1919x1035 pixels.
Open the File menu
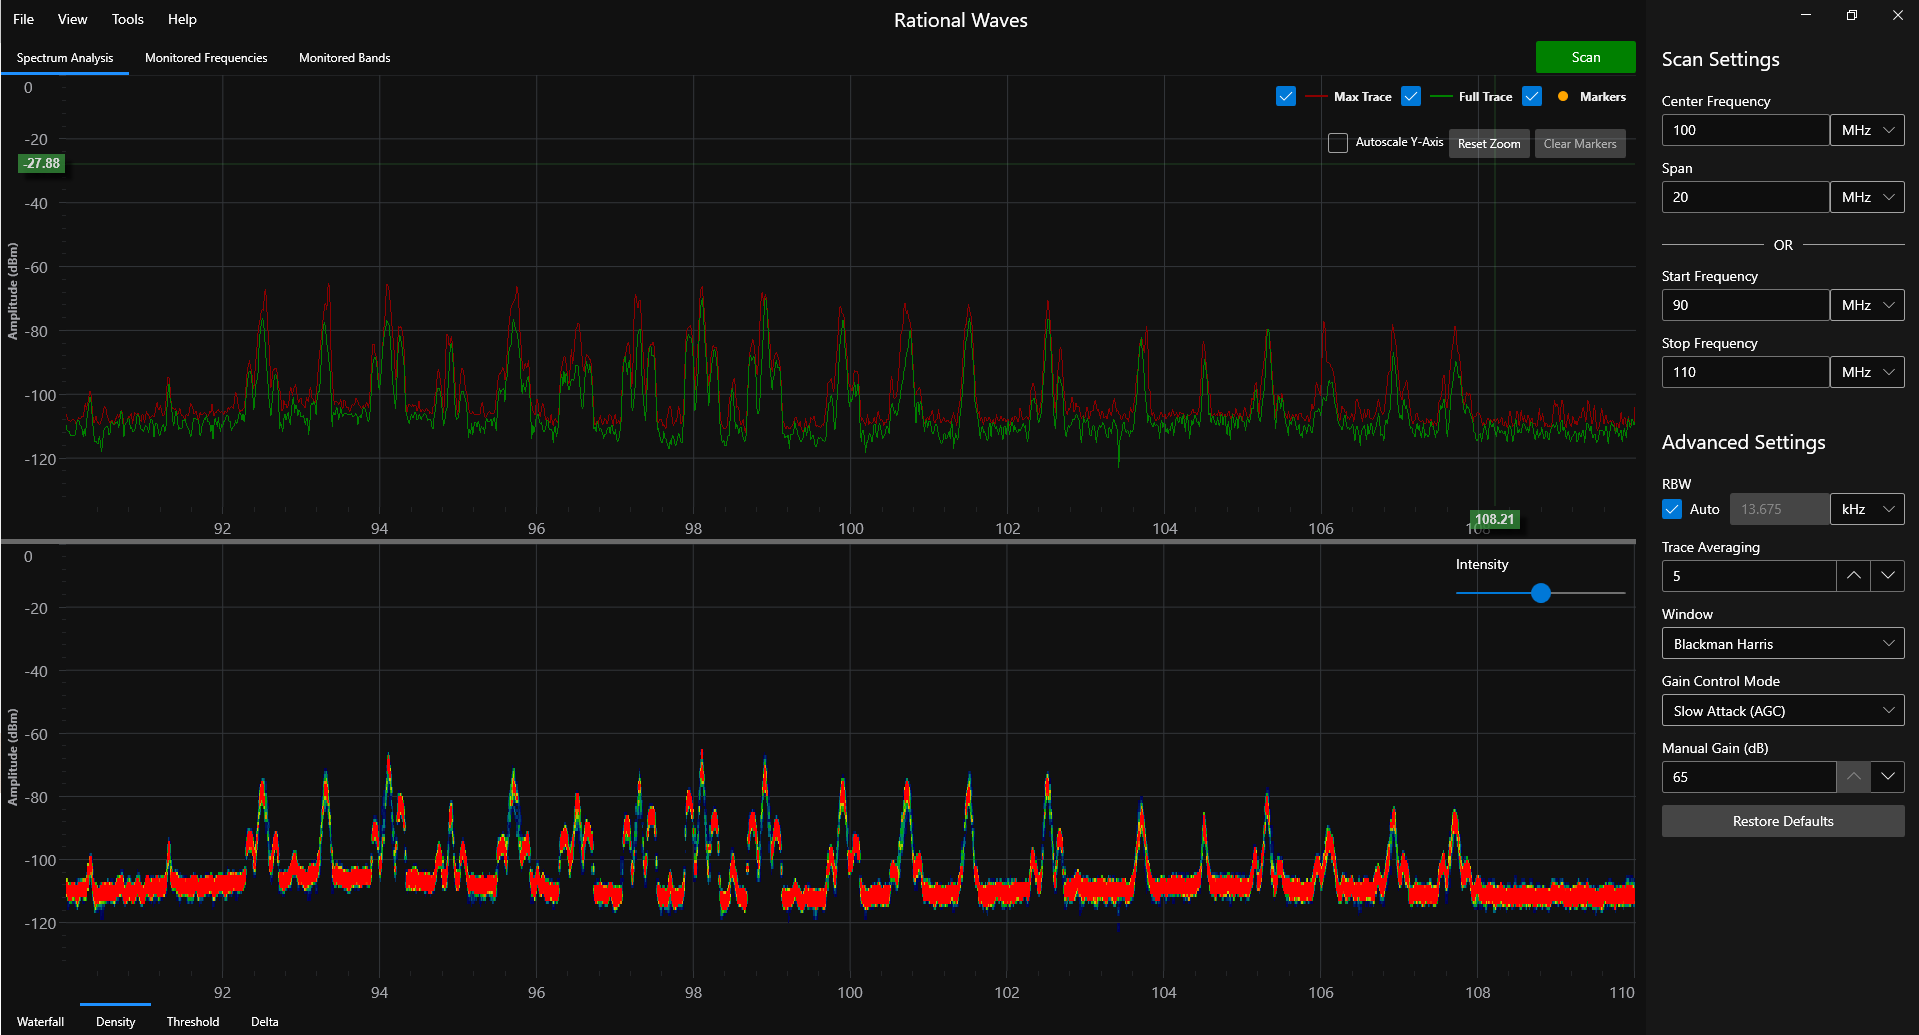tap(22, 18)
